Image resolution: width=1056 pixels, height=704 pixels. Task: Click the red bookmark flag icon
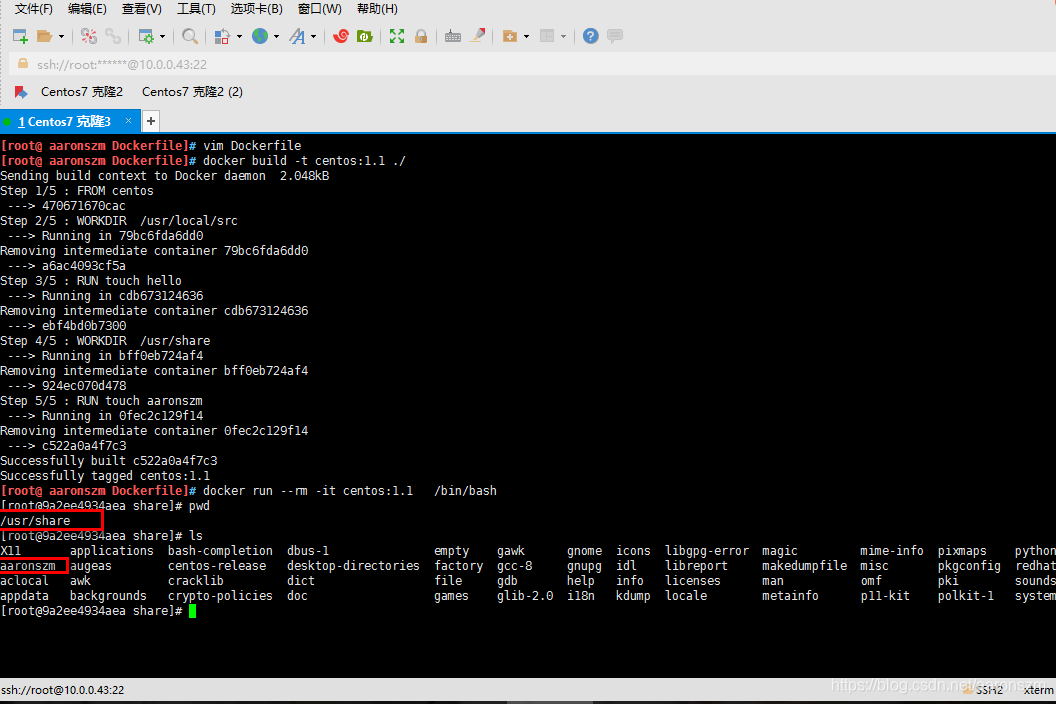(x=21, y=92)
